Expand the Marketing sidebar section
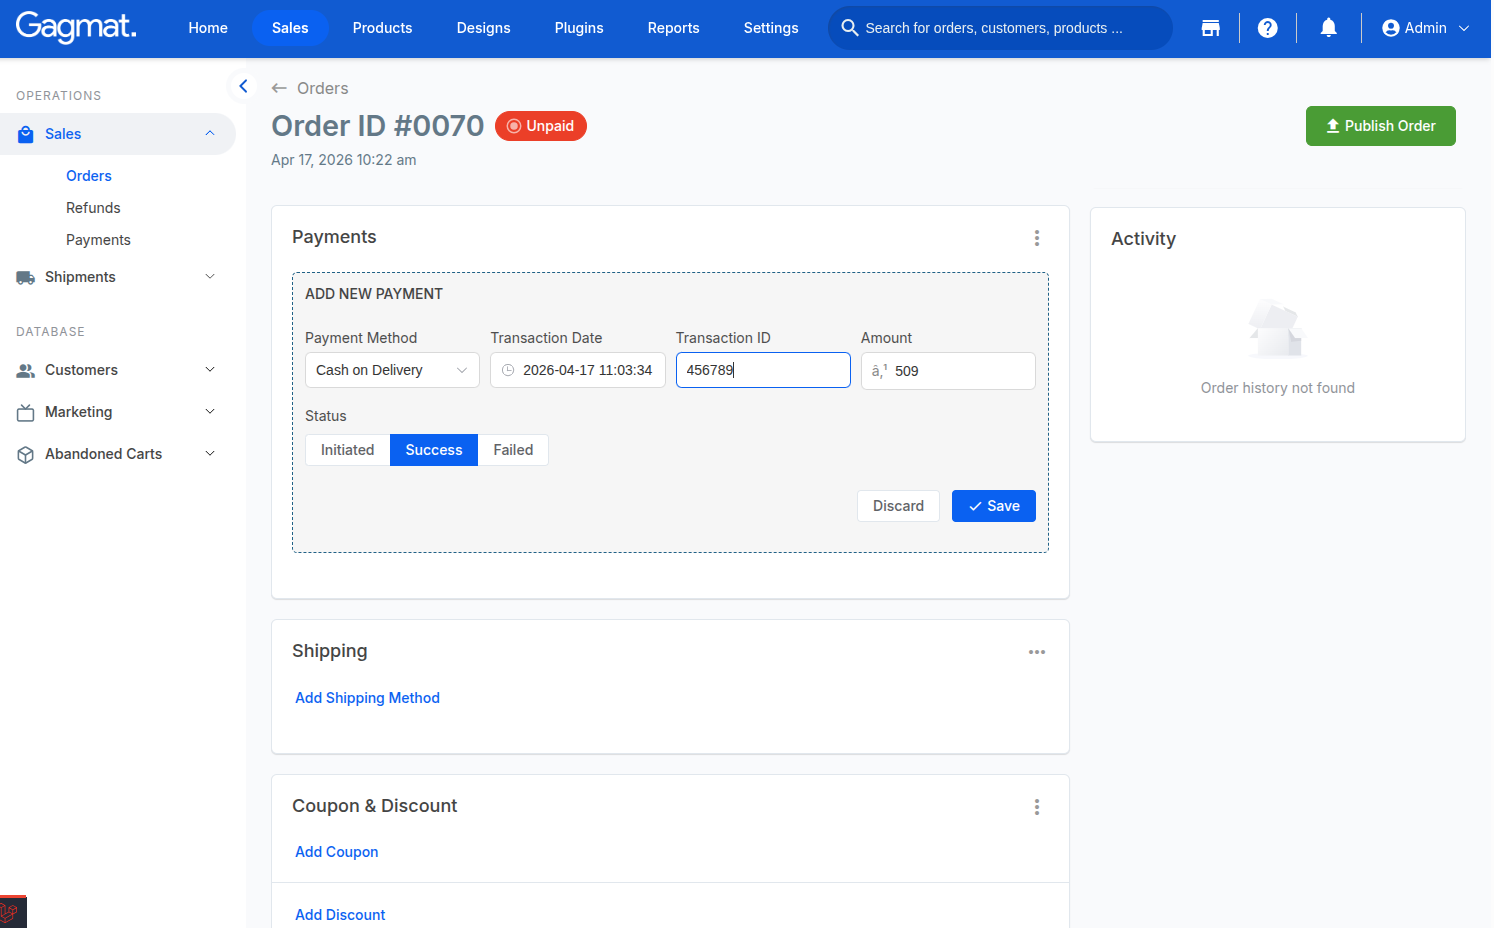1494x928 pixels. coord(210,412)
